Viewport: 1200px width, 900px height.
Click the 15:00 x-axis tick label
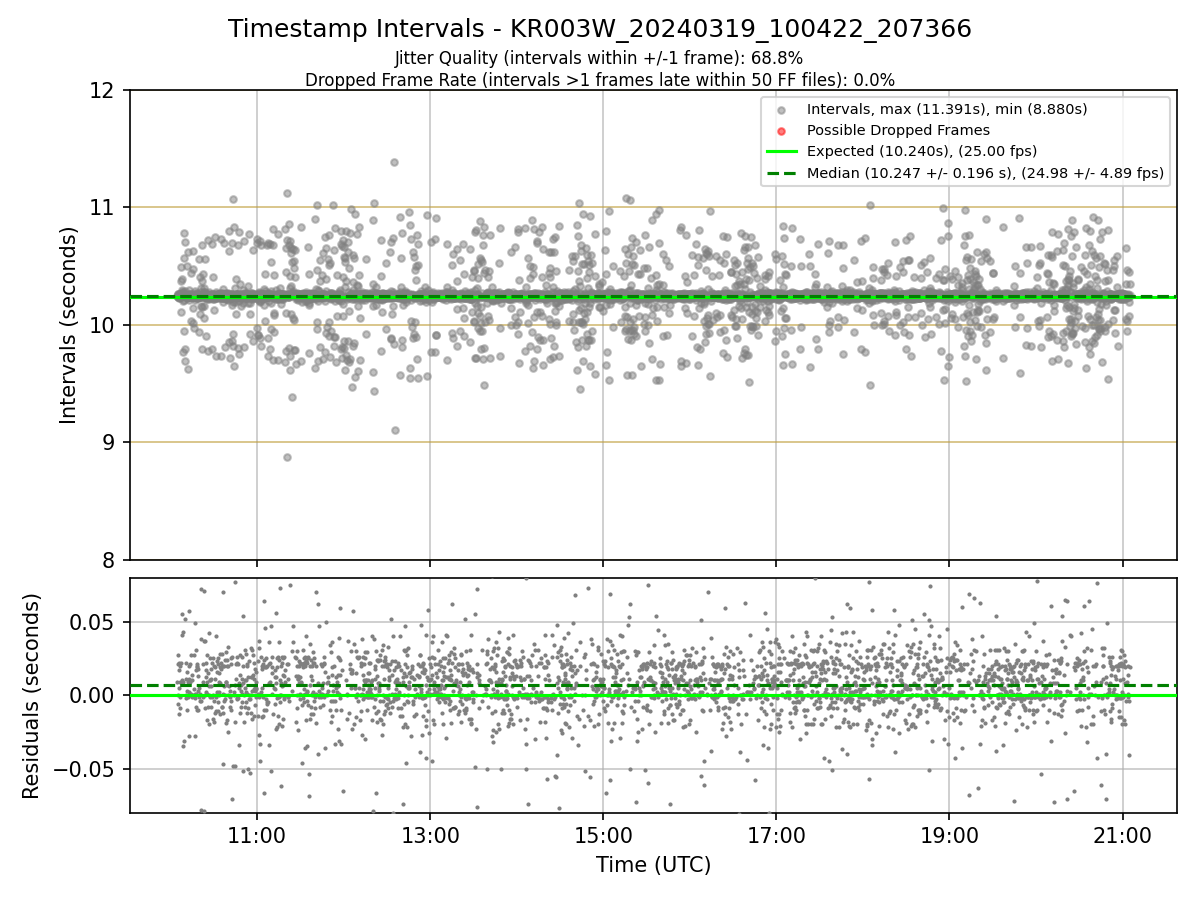tap(603, 834)
